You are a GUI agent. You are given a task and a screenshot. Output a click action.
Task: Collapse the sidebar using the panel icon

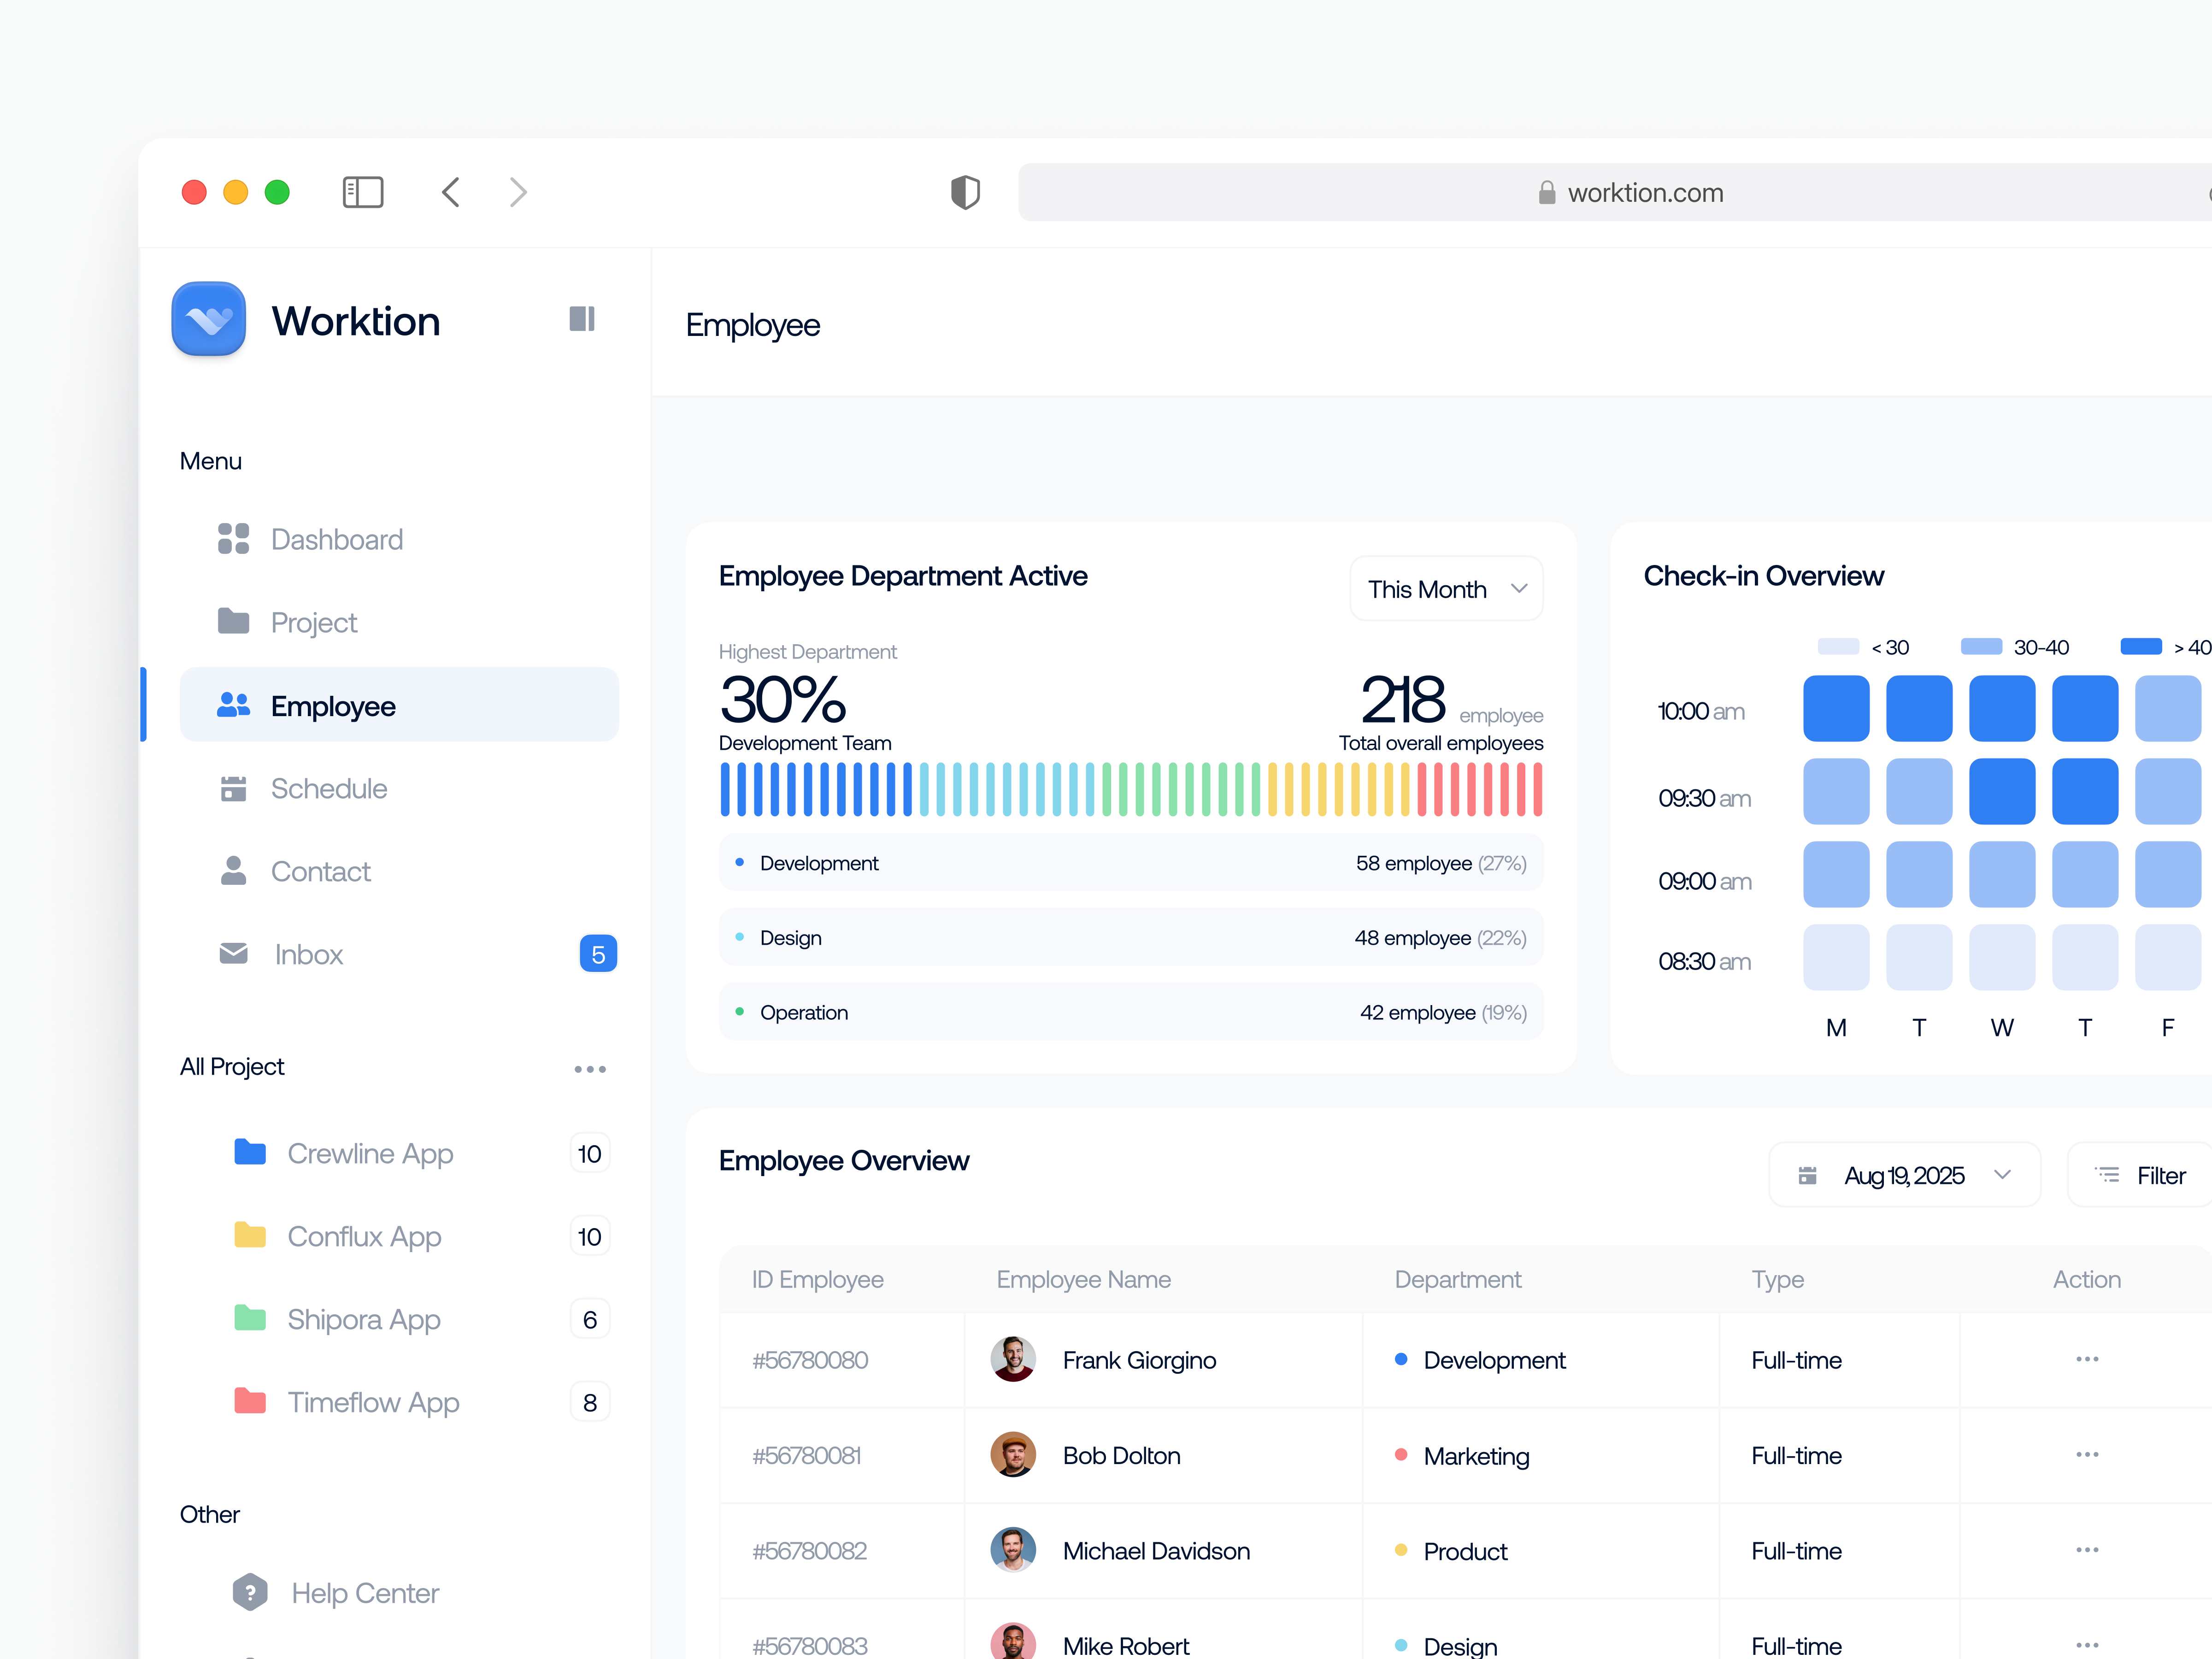[x=582, y=319]
